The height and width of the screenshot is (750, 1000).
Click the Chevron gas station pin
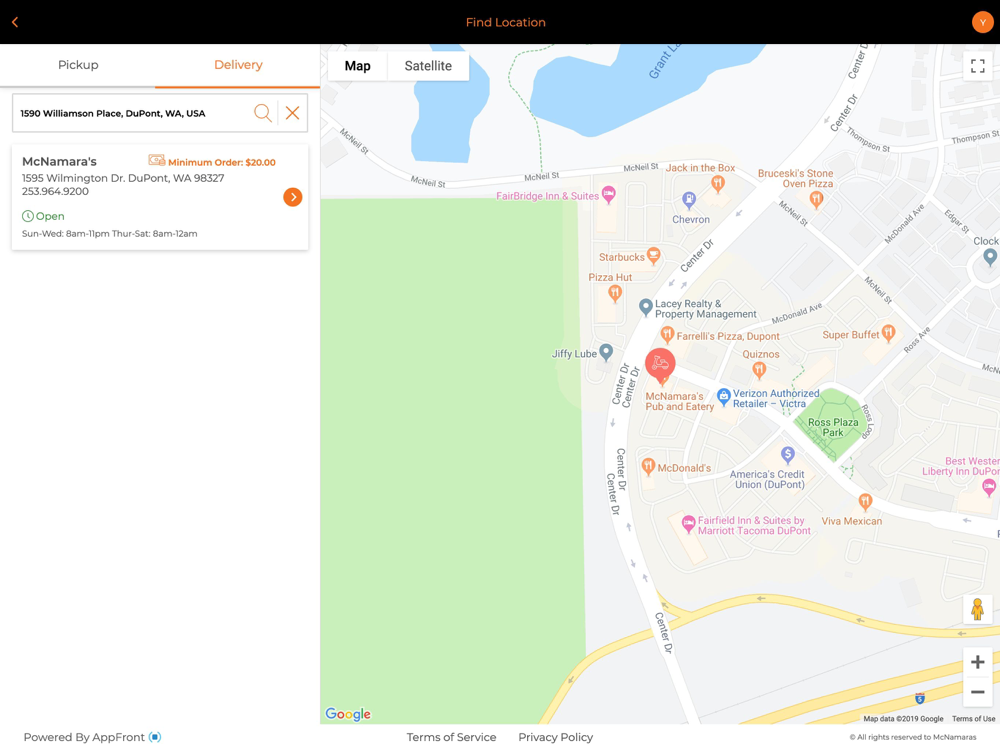(689, 200)
